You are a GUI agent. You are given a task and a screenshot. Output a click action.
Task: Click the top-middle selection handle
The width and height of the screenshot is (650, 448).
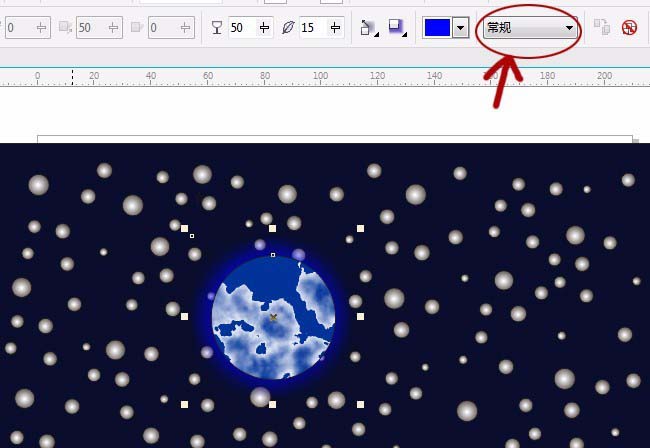point(272,228)
